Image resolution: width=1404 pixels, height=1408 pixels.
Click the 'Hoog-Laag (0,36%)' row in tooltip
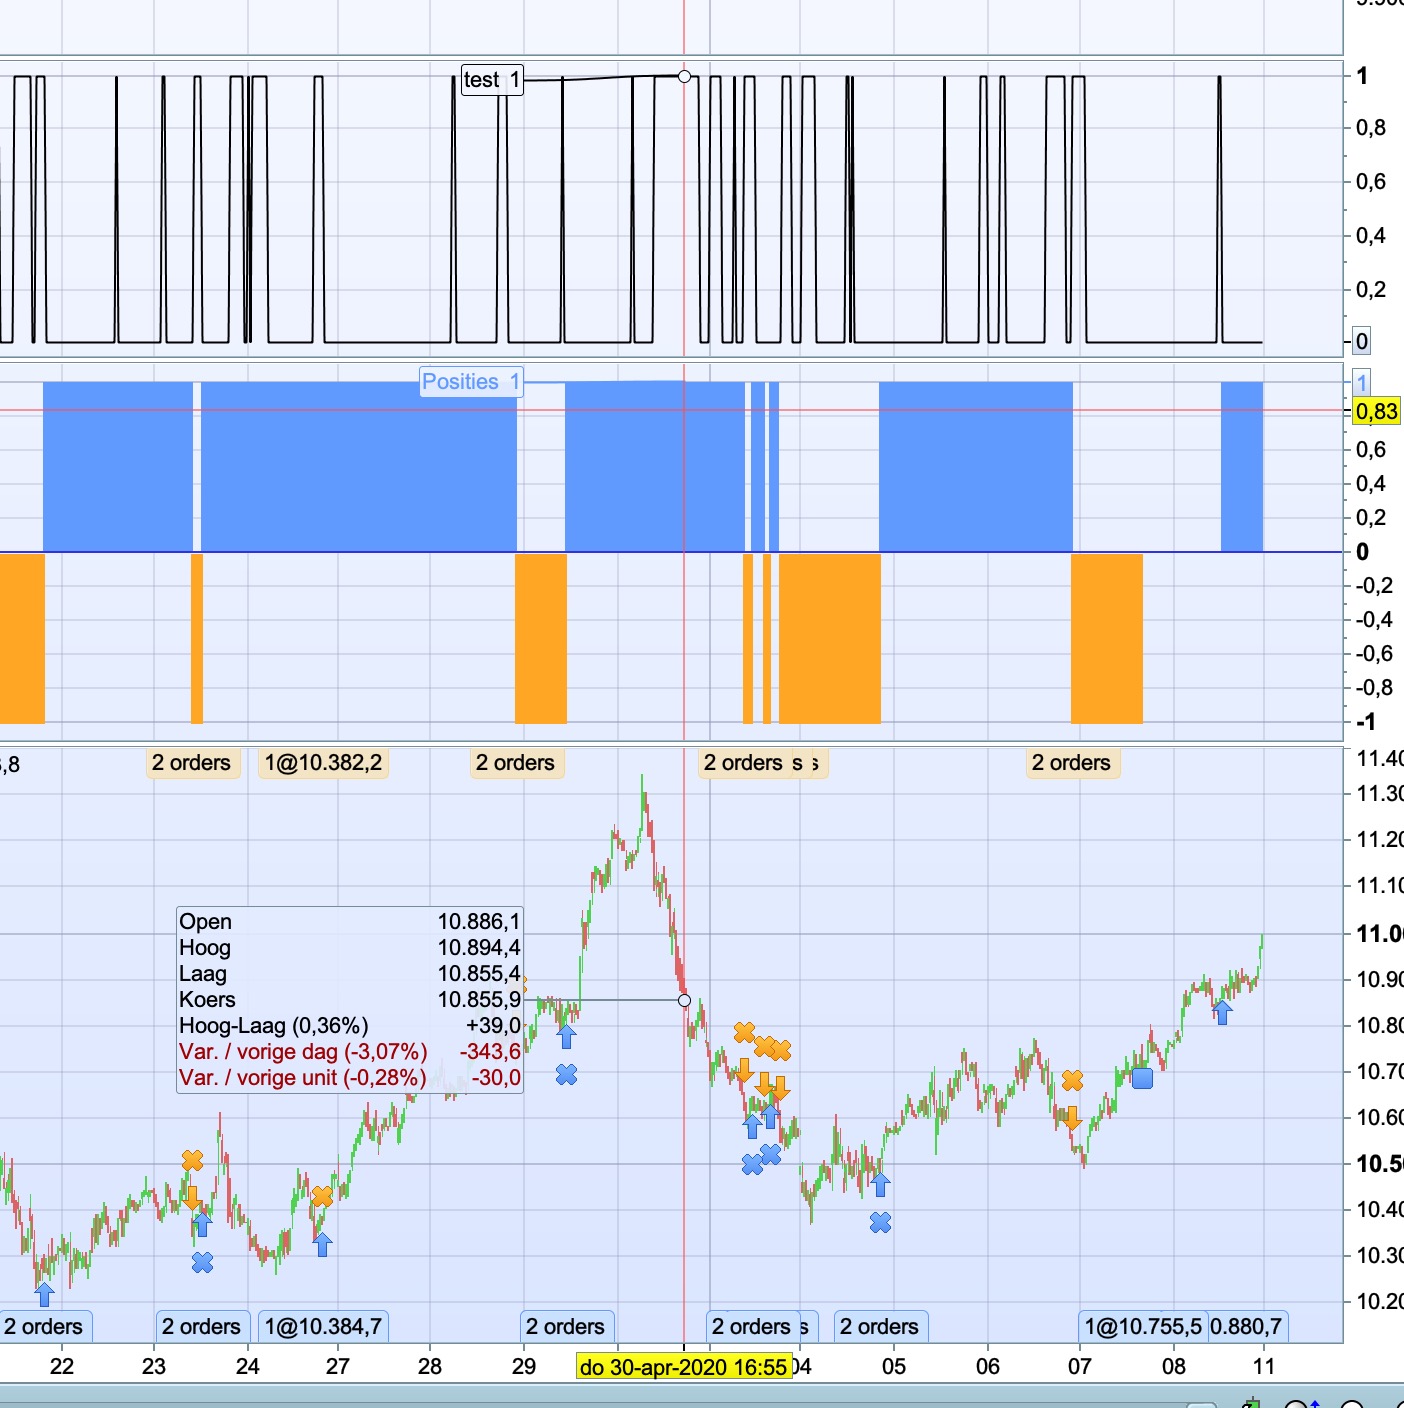coord(350,1025)
